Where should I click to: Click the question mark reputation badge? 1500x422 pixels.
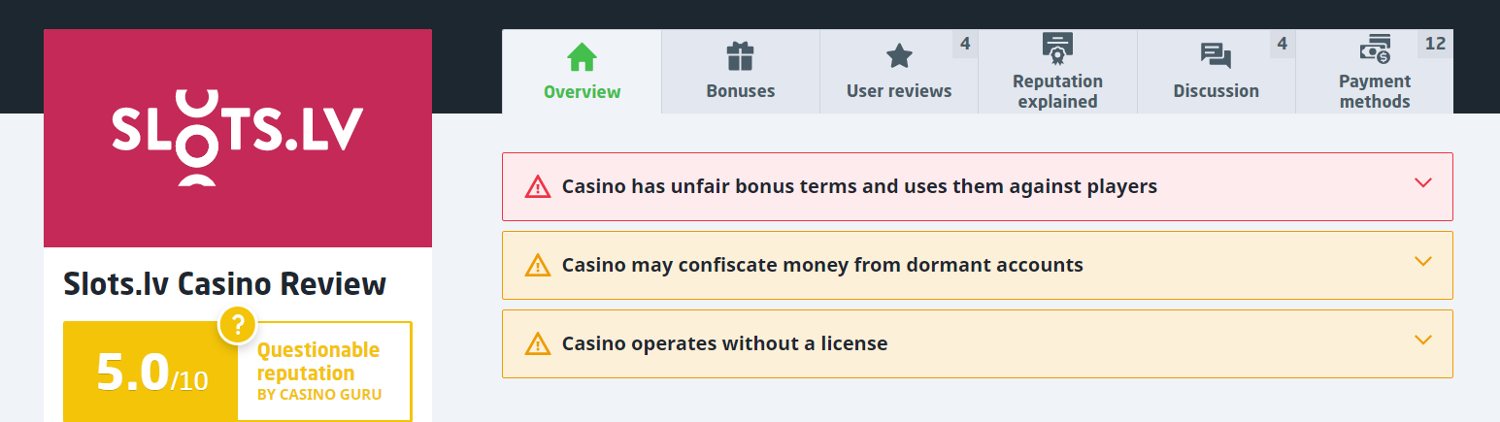(x=238, y=324)
